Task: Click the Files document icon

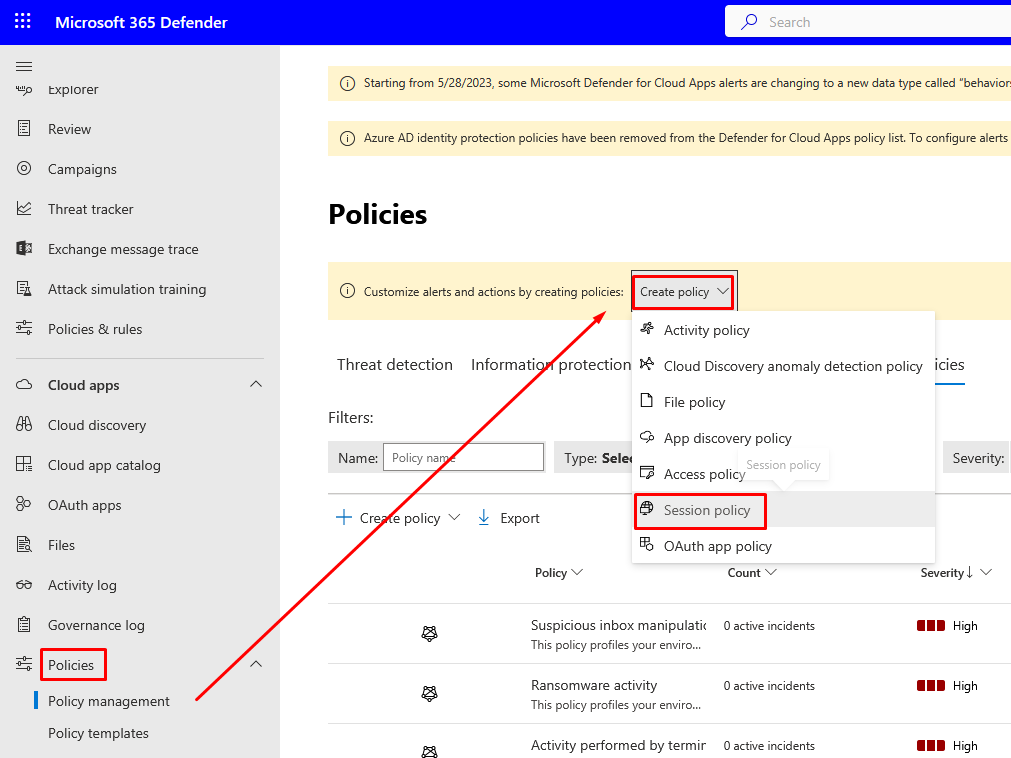Action: (24, 545)
